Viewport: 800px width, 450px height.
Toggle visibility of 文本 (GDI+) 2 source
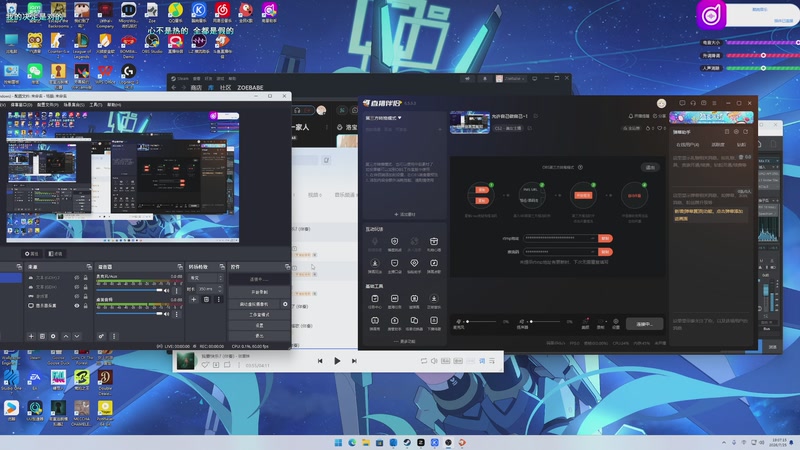click(77, 278)
